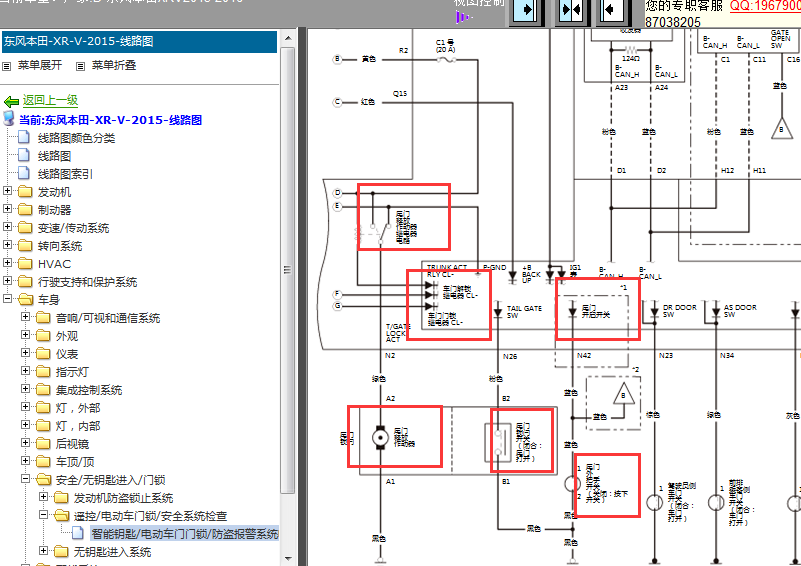Image resolution: width=801 pixels, height=566 pixels.
Task: Click the expand-left-pane view control icon
Action: (x=527, y=10)
